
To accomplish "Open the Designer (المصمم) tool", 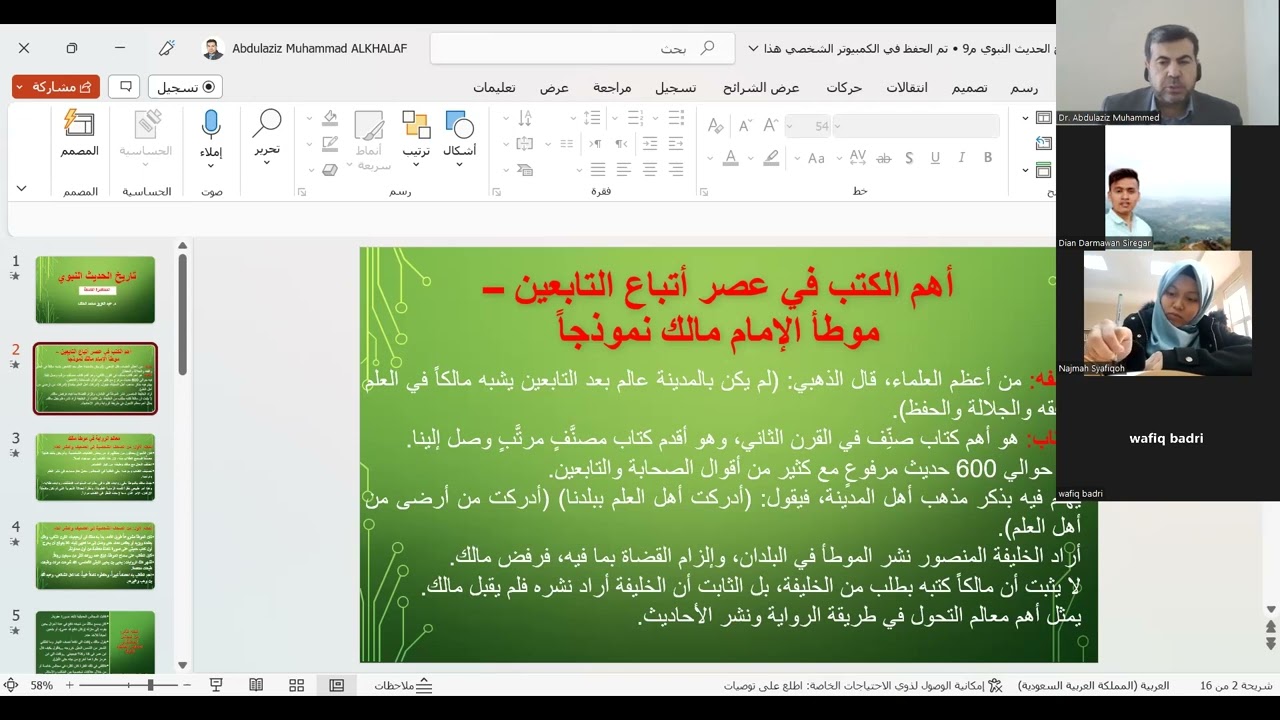I will 79,135.
